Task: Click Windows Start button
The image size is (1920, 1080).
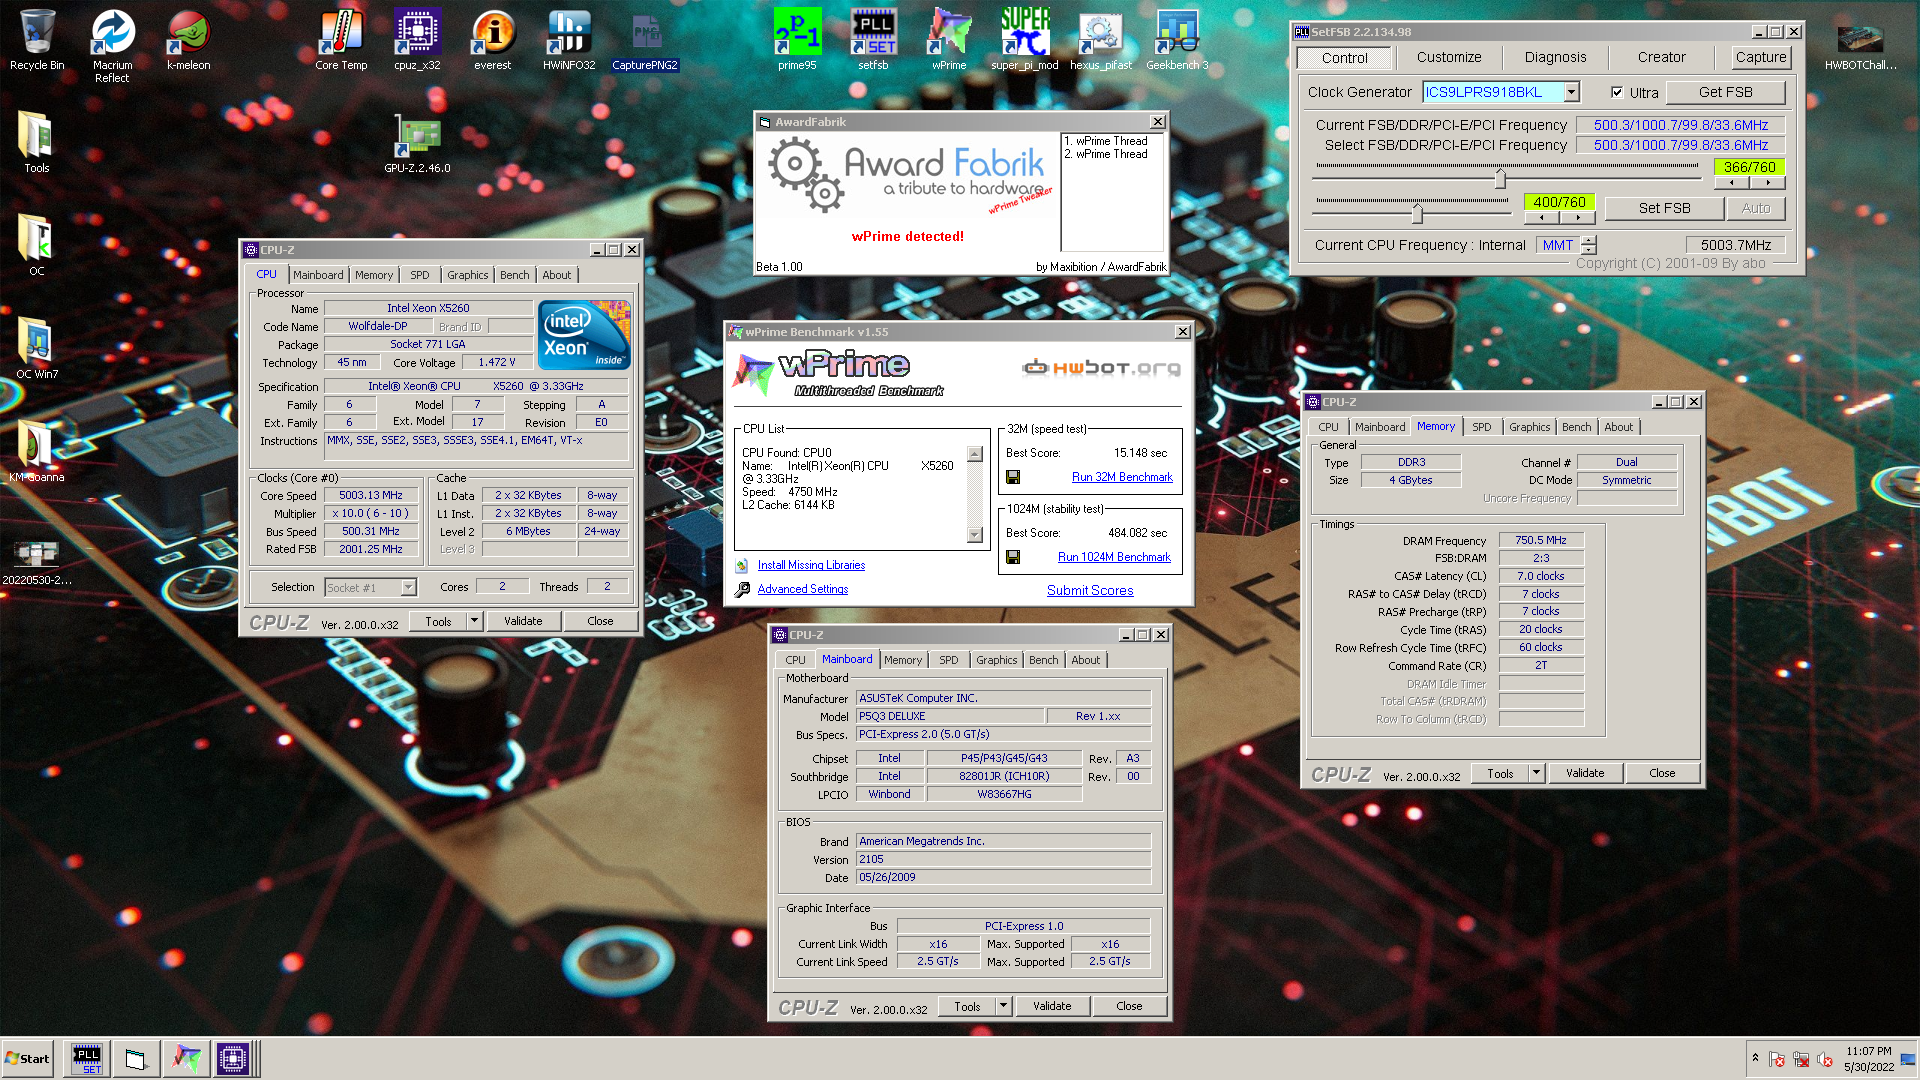Action: click(x=27, y=1059)
